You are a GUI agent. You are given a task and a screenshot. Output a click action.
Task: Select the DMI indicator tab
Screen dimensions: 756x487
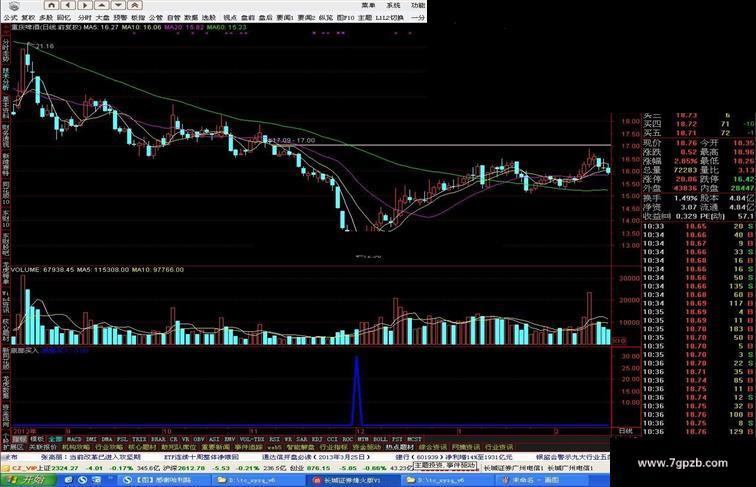pos(91,439)
